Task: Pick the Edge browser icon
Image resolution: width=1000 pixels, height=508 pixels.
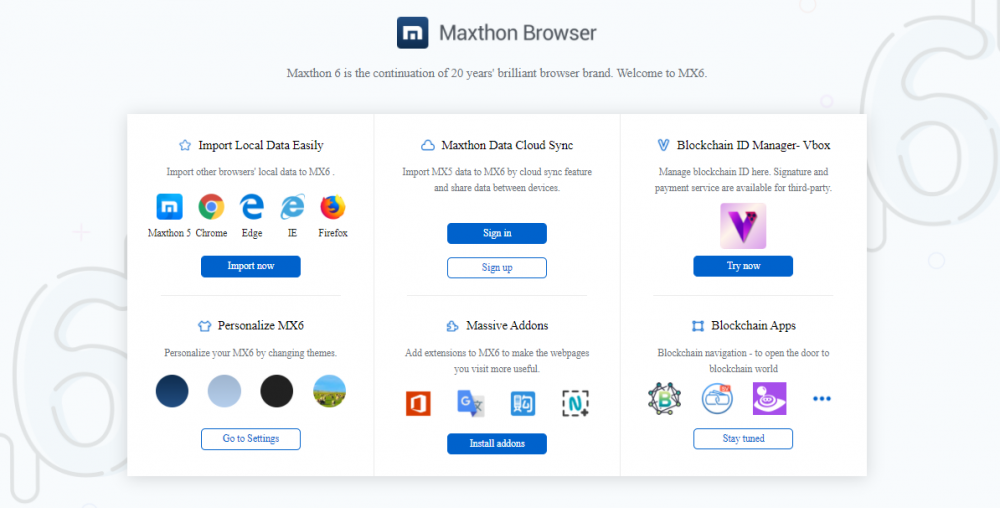Action: pyautogui.click(x=251, y=207)
